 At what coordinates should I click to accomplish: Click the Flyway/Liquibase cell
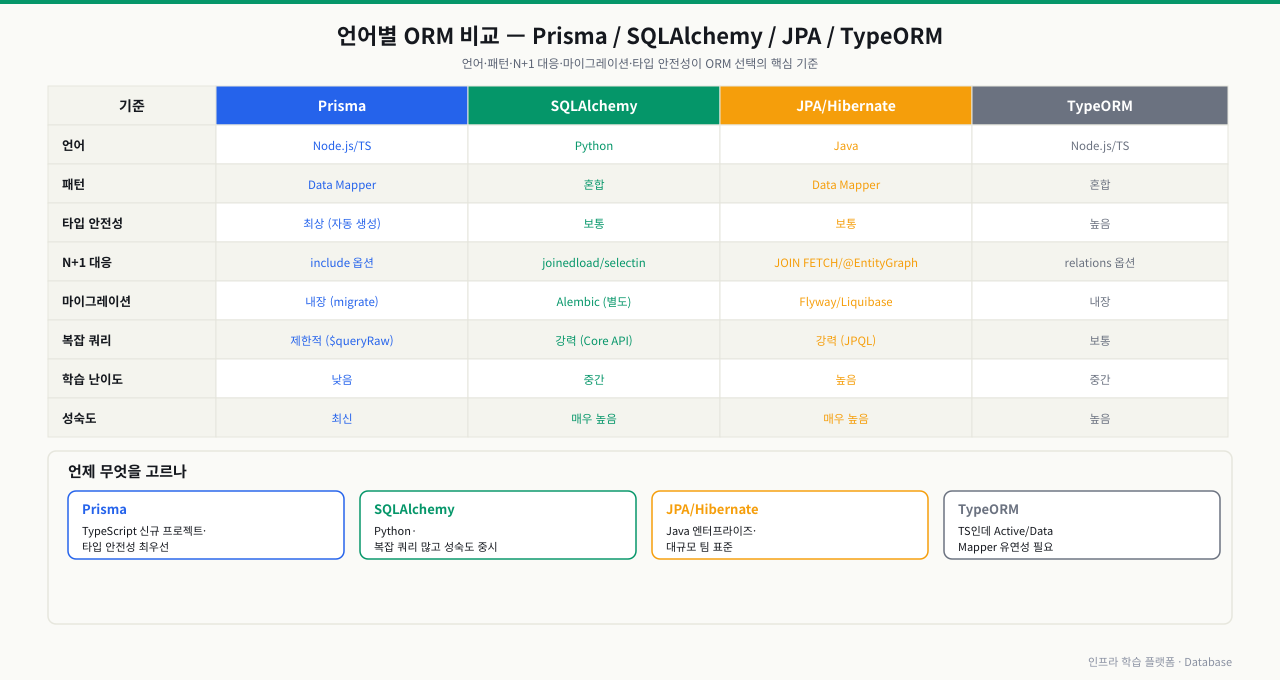pyautogui.click(x=846, y=301)
